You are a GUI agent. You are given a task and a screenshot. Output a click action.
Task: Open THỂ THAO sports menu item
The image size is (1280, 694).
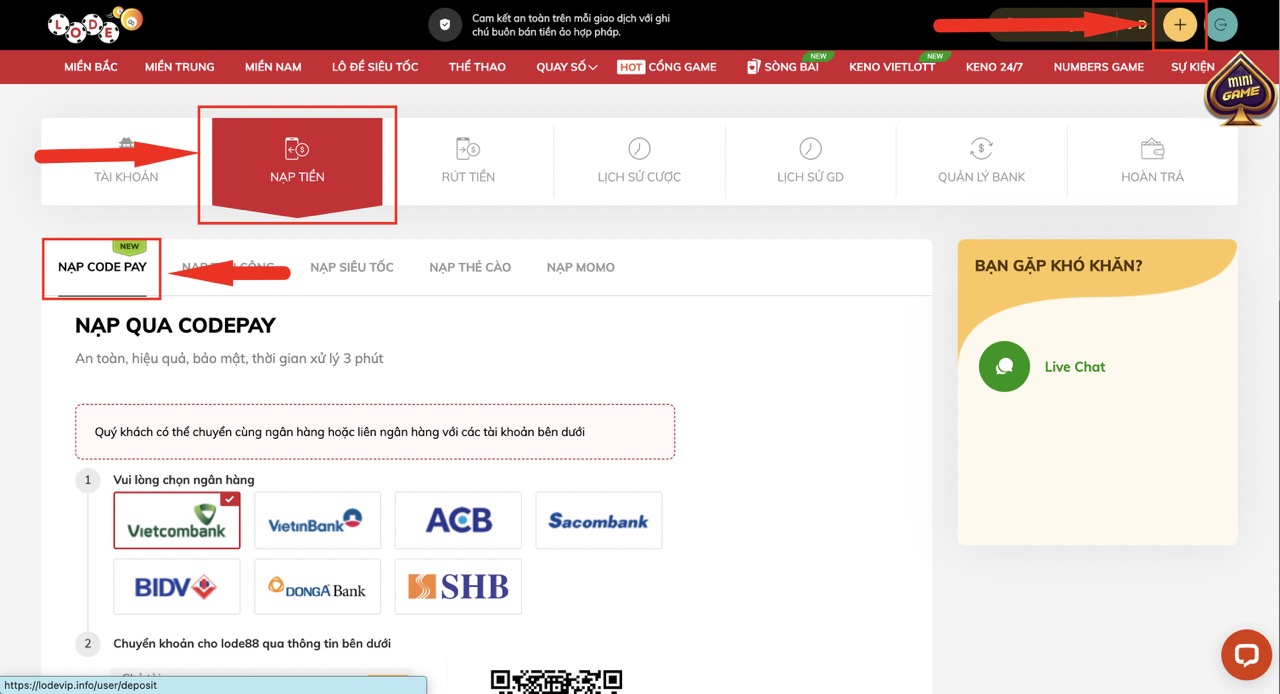pos(477,67)
